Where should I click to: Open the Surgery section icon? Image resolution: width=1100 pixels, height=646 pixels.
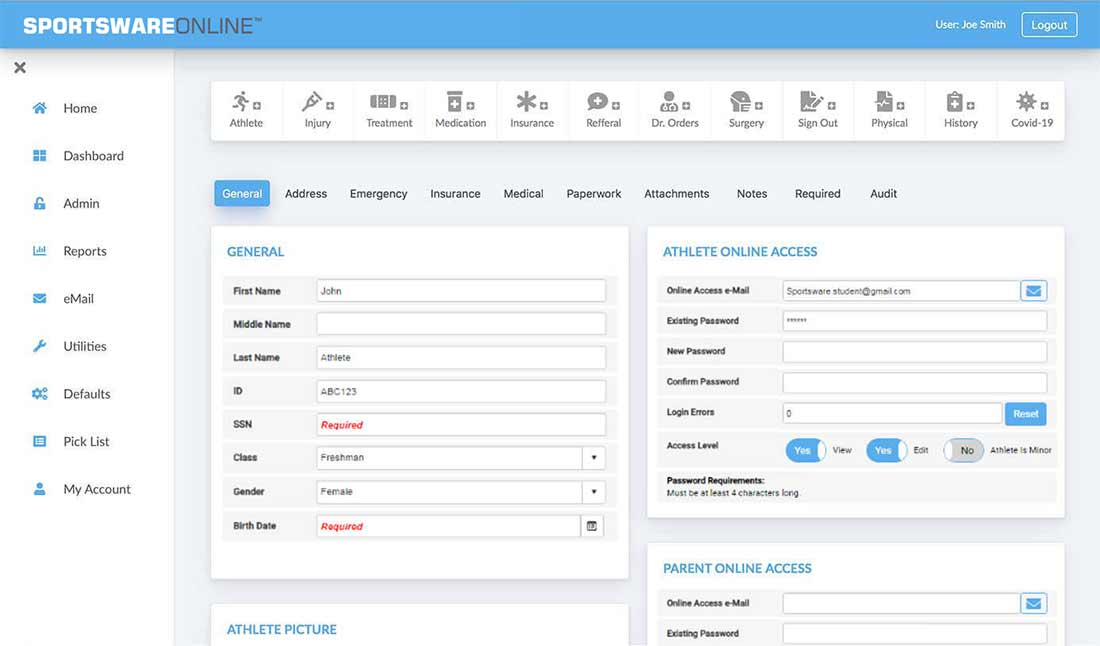[746, 110]
